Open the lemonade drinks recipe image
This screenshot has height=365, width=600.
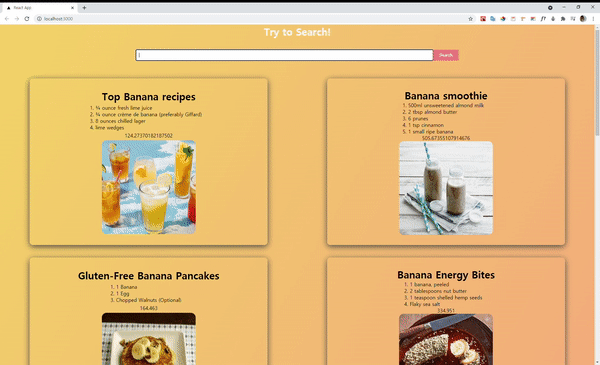pos(148,187)
